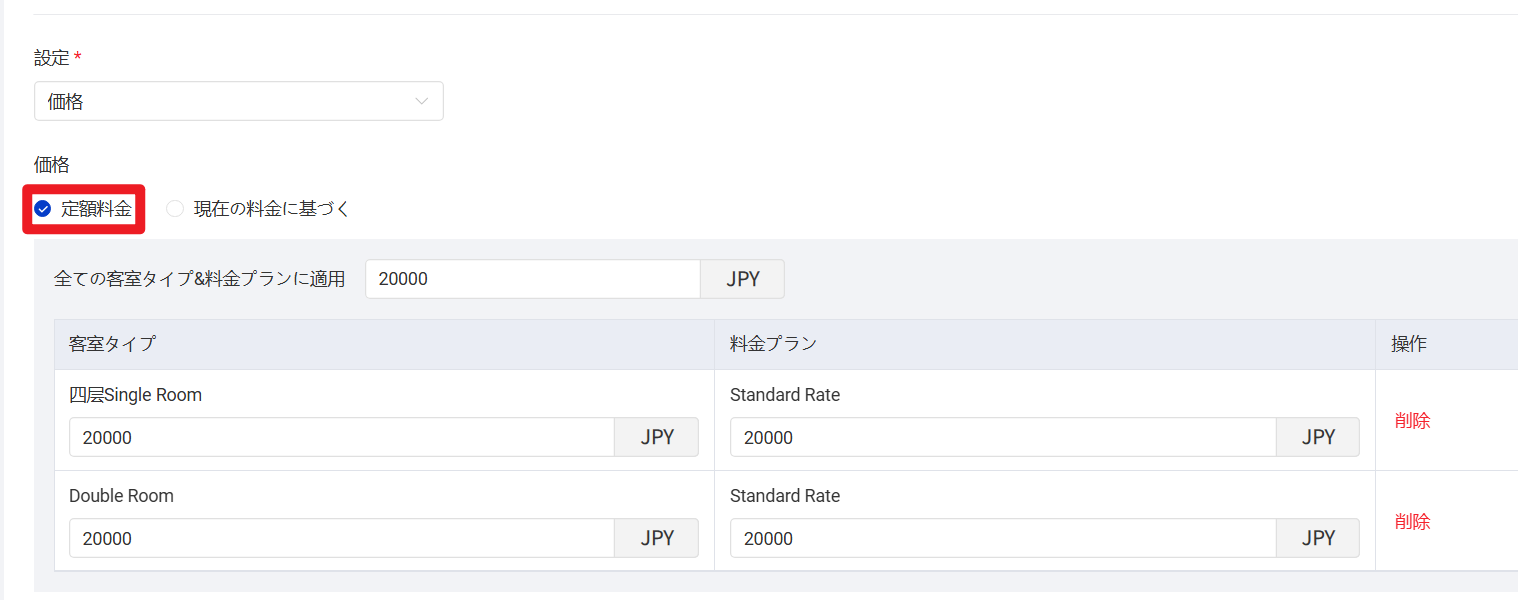The height and width of the screenshot is (600, 1518).
Task: Click the JPY unit beside the apply-all field
Action: [x=742, y=279]
